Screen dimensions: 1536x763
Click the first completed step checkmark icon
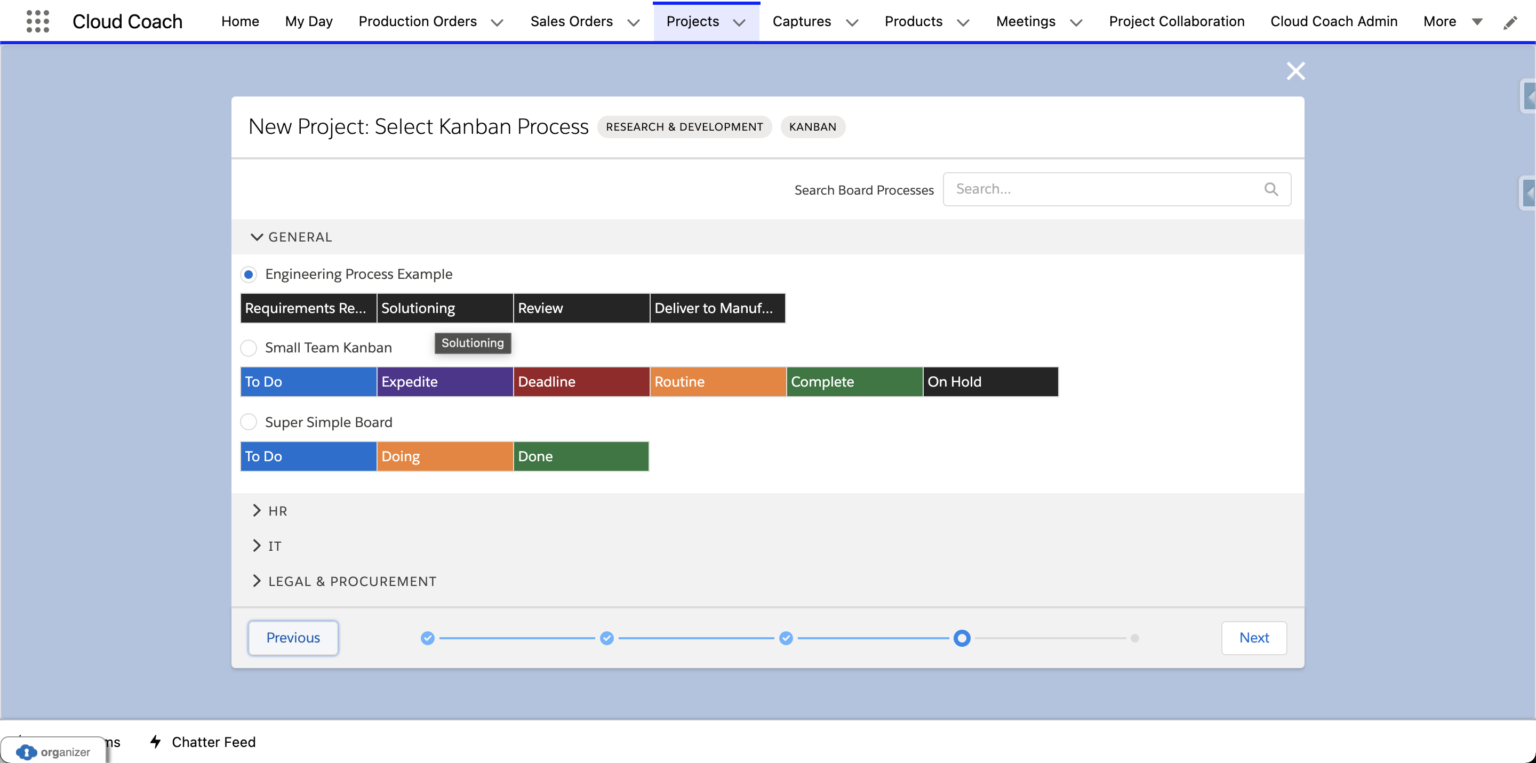click(x=427, y=637)
